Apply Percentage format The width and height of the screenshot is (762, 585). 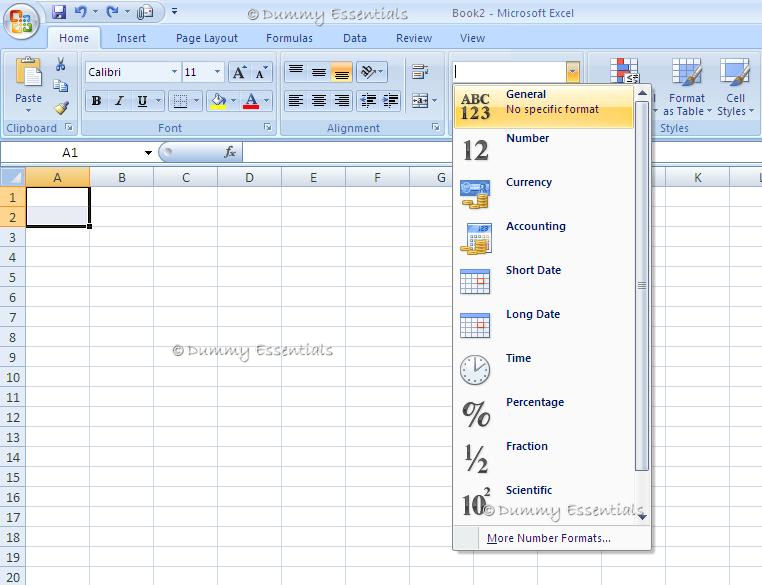coord(544,414)
